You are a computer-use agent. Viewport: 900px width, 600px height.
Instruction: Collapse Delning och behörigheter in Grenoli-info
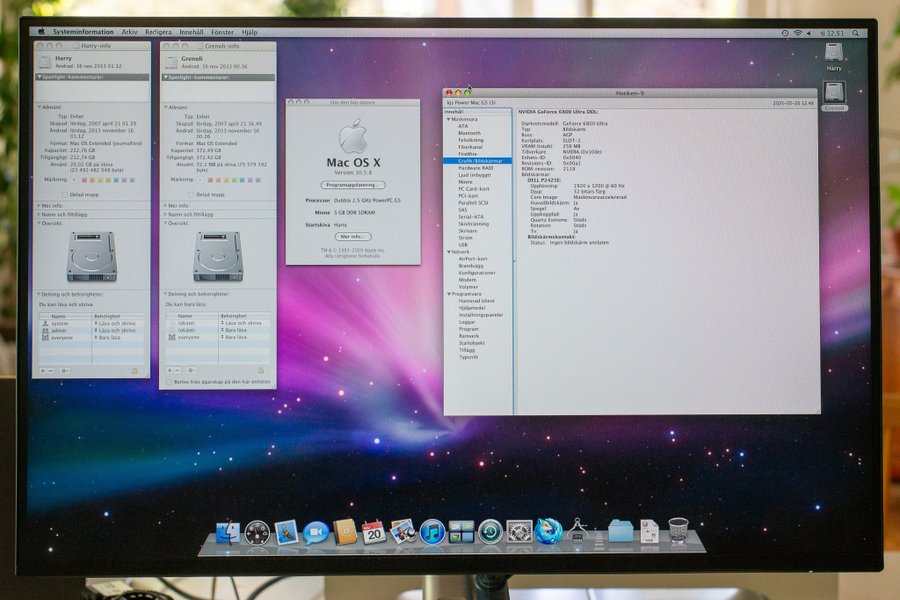165,294
